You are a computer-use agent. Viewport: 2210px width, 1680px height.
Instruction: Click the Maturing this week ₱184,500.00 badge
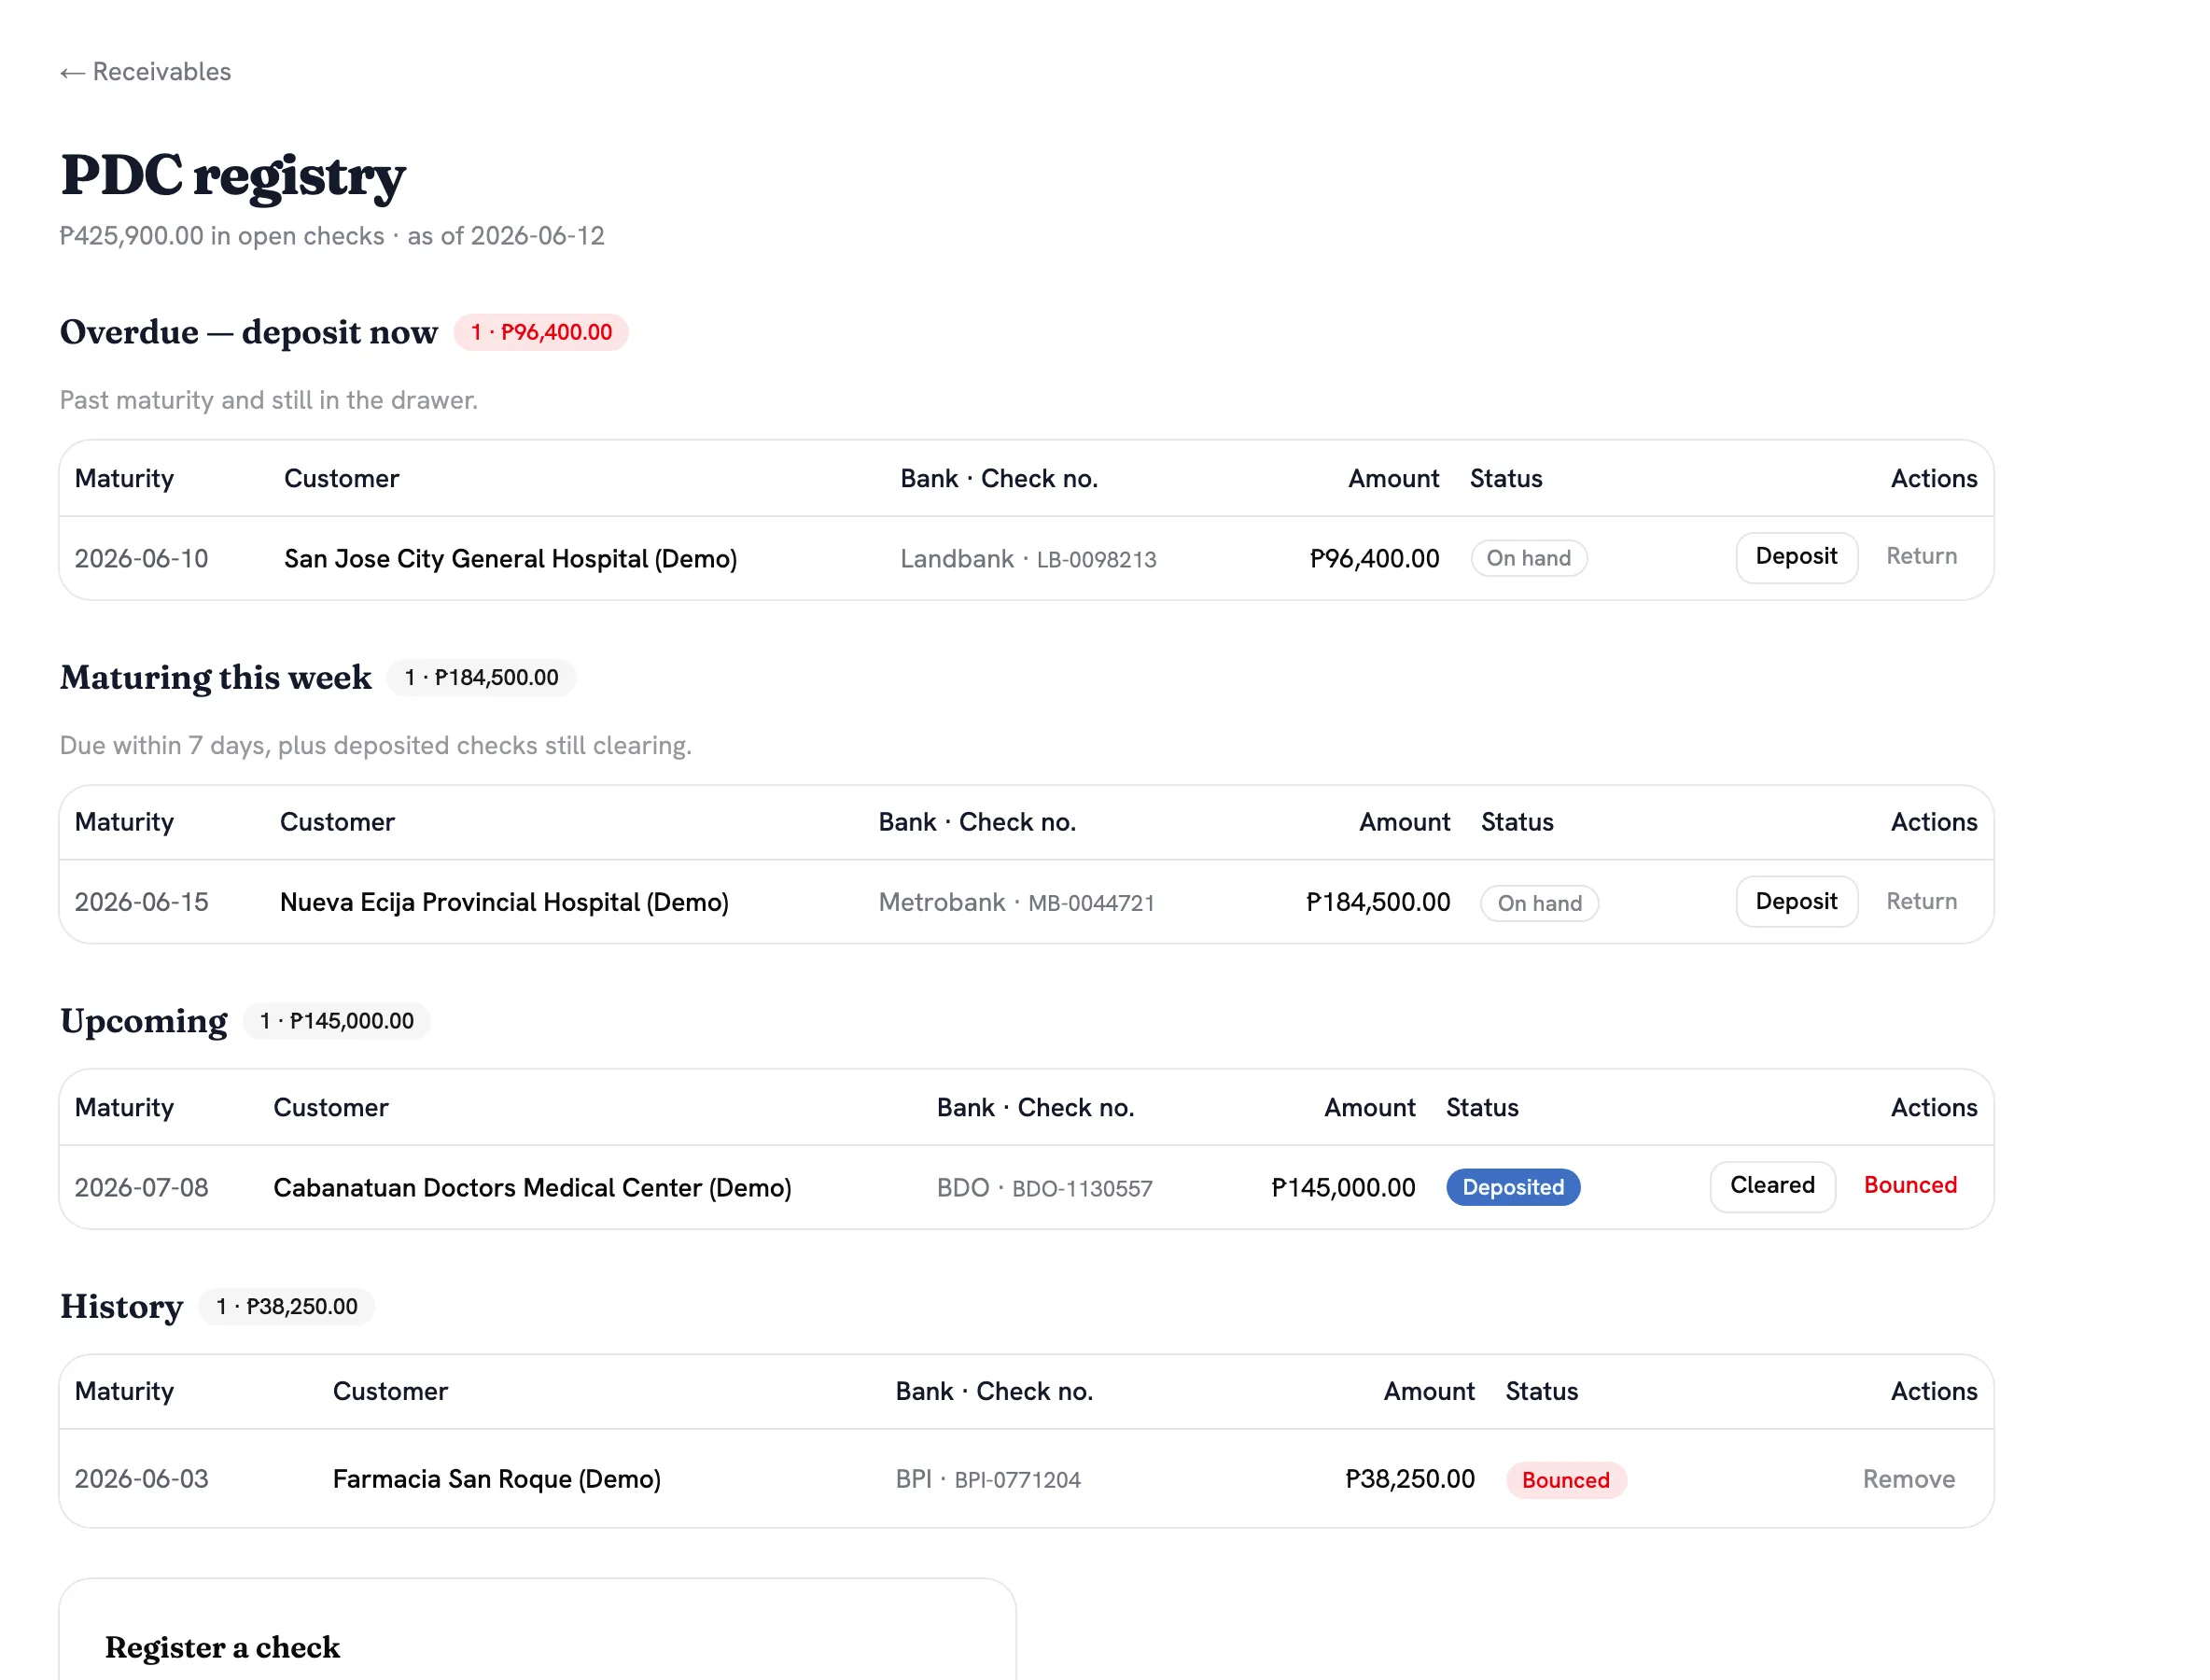coord(481,677)
